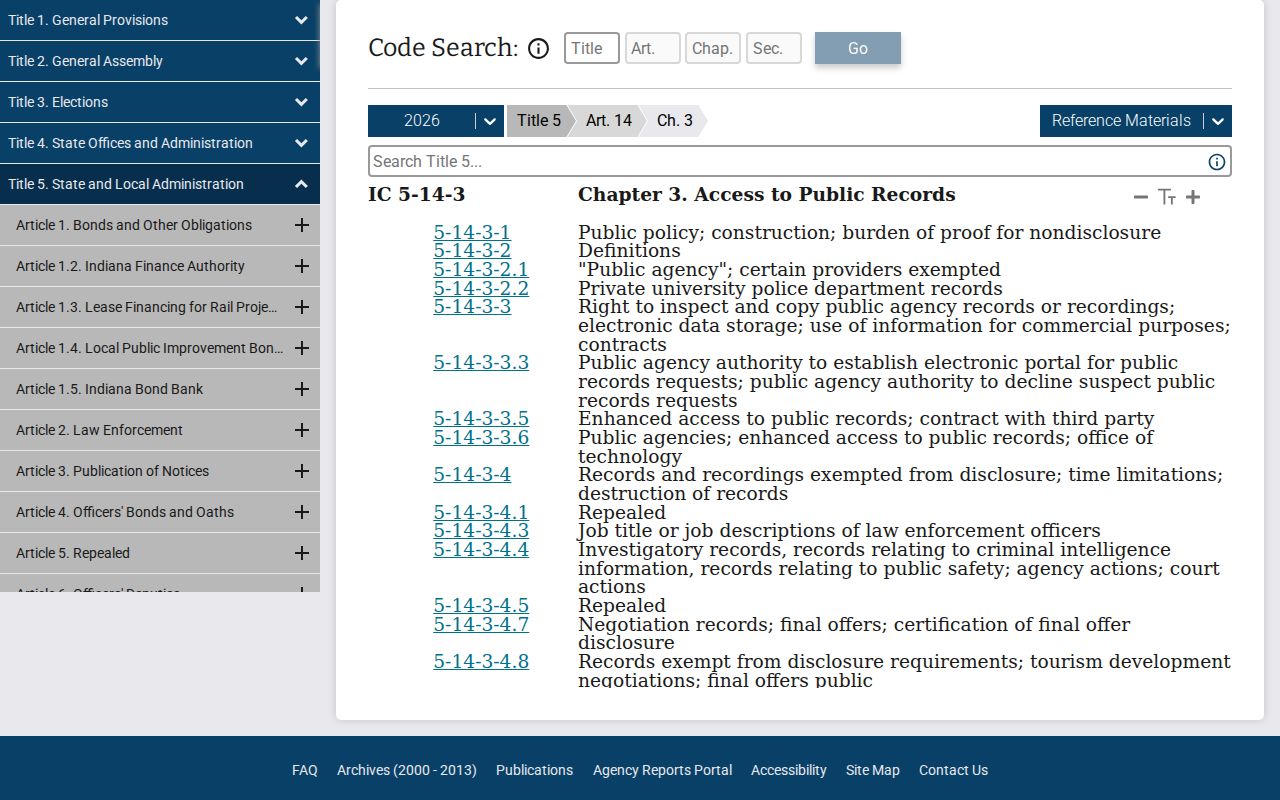The height and width of the screenshot is (800, 1280).
Task: Open Agency Reports Portal footer link
Action: coord(662,770)
